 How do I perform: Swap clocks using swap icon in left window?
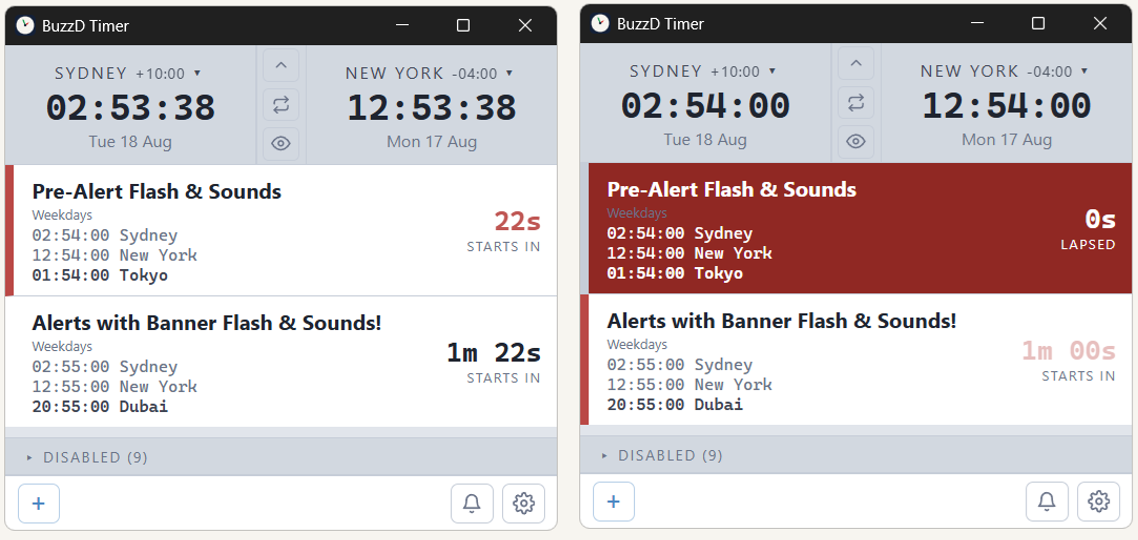[281, 105]
